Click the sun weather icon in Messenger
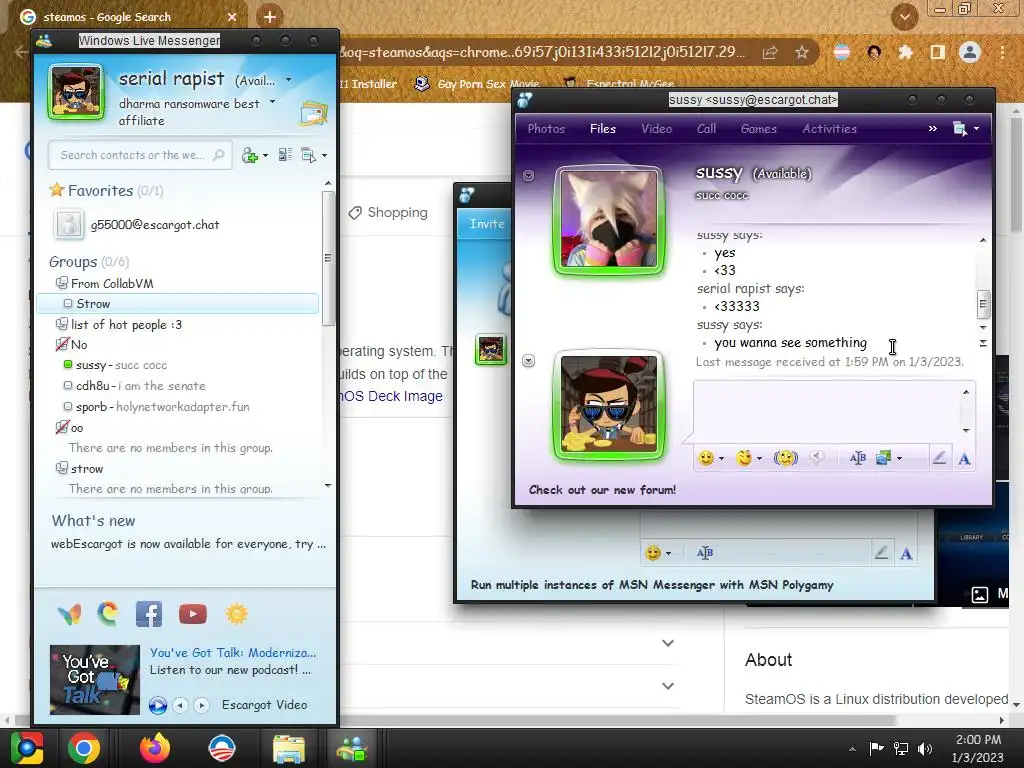The width and height of the screenshot is (1024, 768). pos(236,614)
